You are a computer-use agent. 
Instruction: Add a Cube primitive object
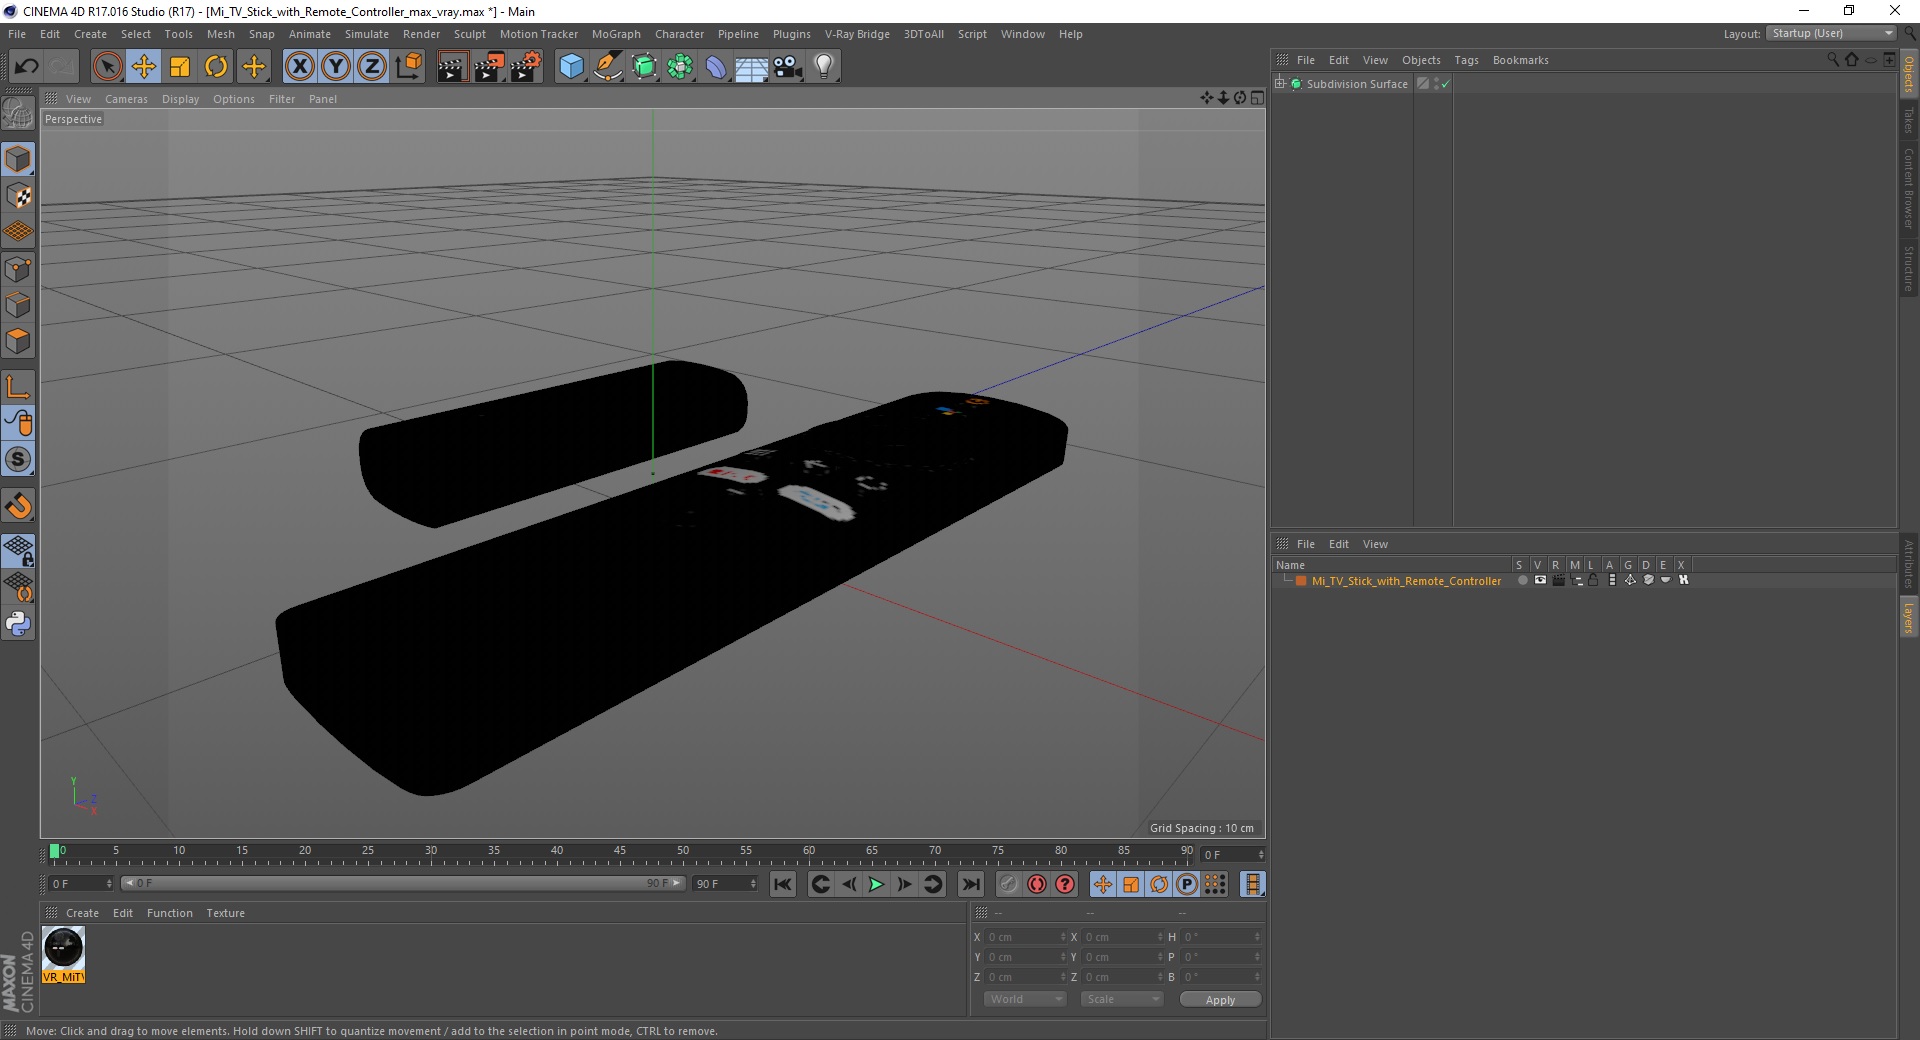(571, 67)
